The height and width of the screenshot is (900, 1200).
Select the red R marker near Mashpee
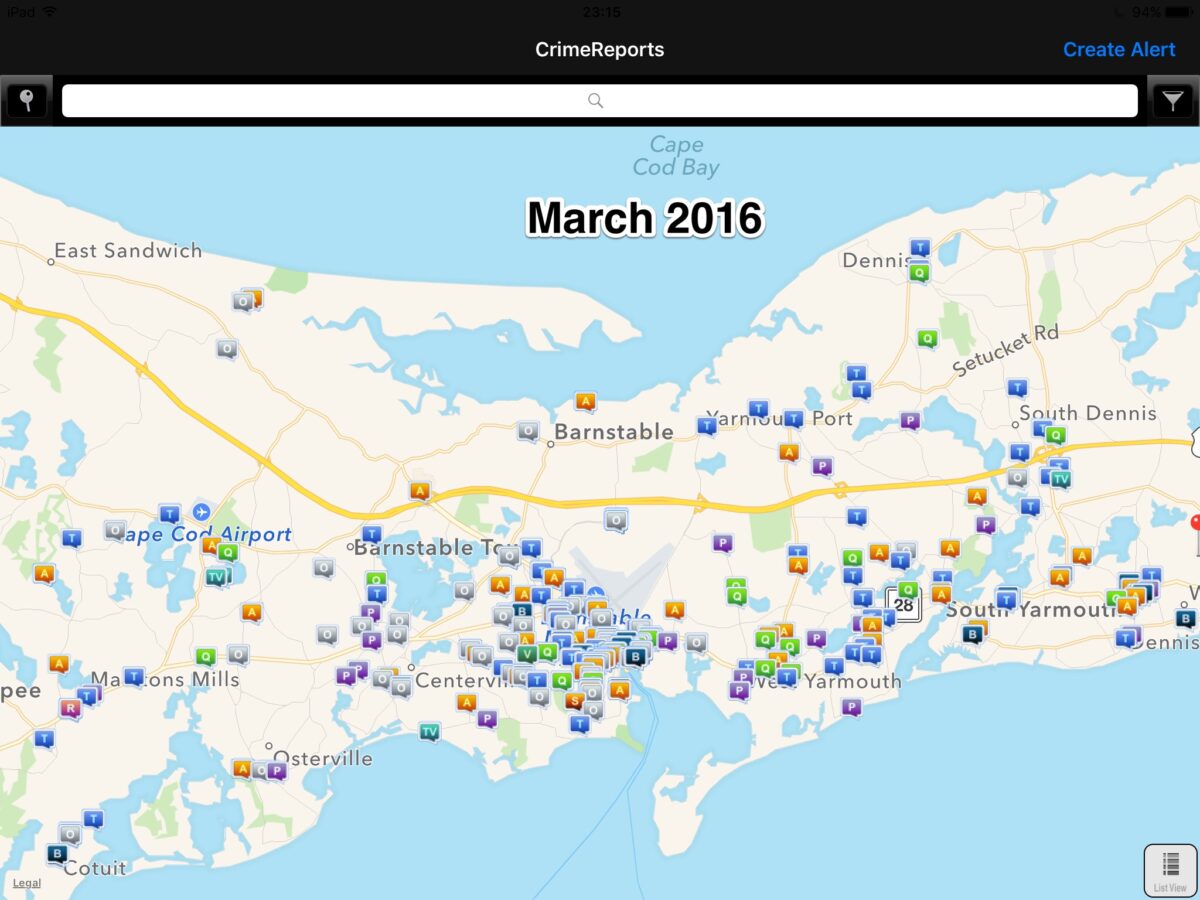(x=70, y=707)
